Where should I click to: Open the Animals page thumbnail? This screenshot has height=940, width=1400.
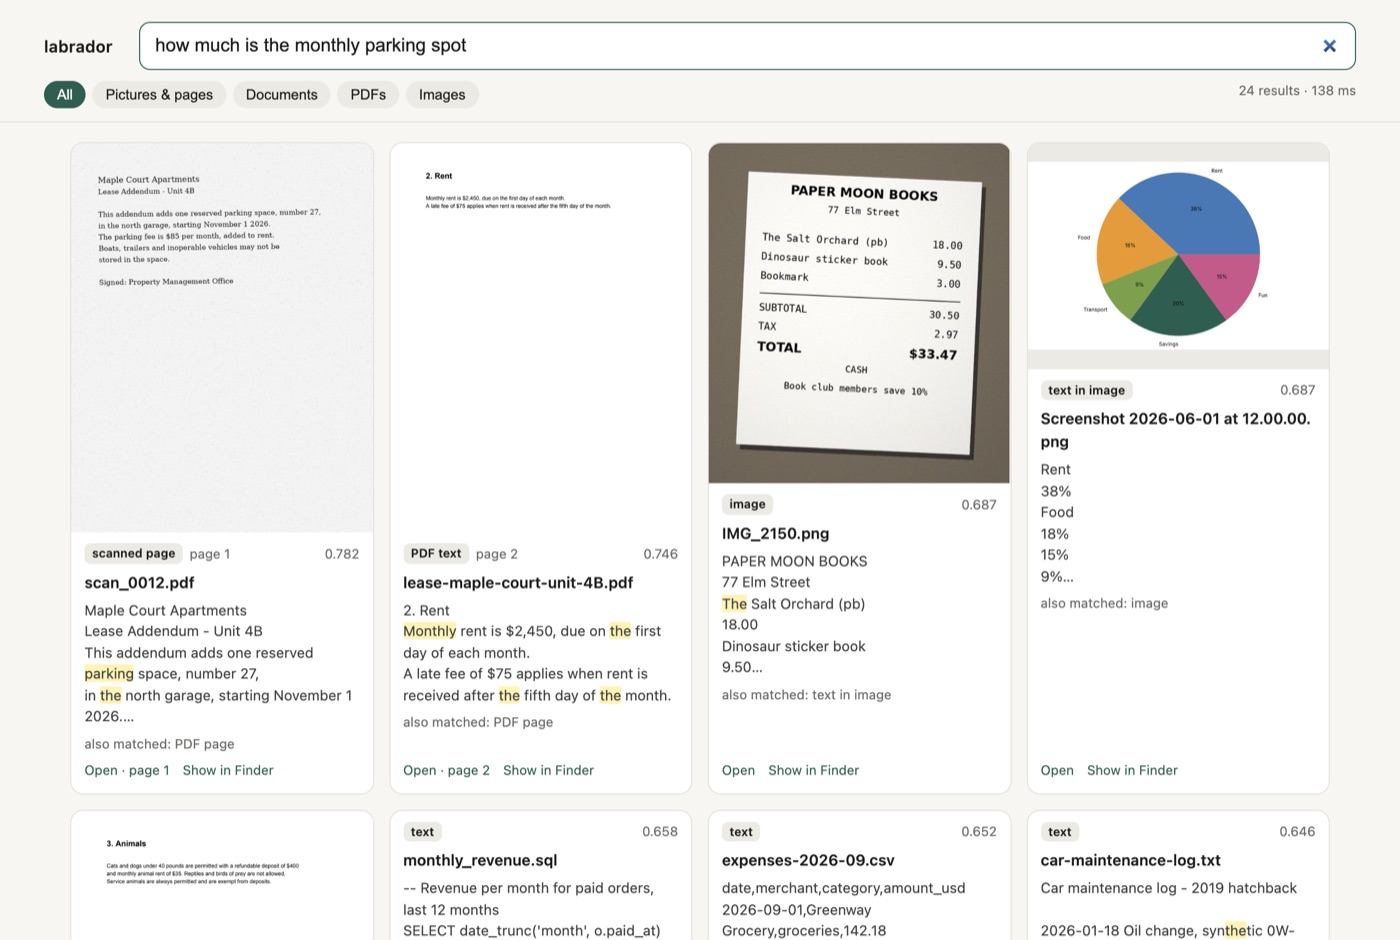coord(222,875)
